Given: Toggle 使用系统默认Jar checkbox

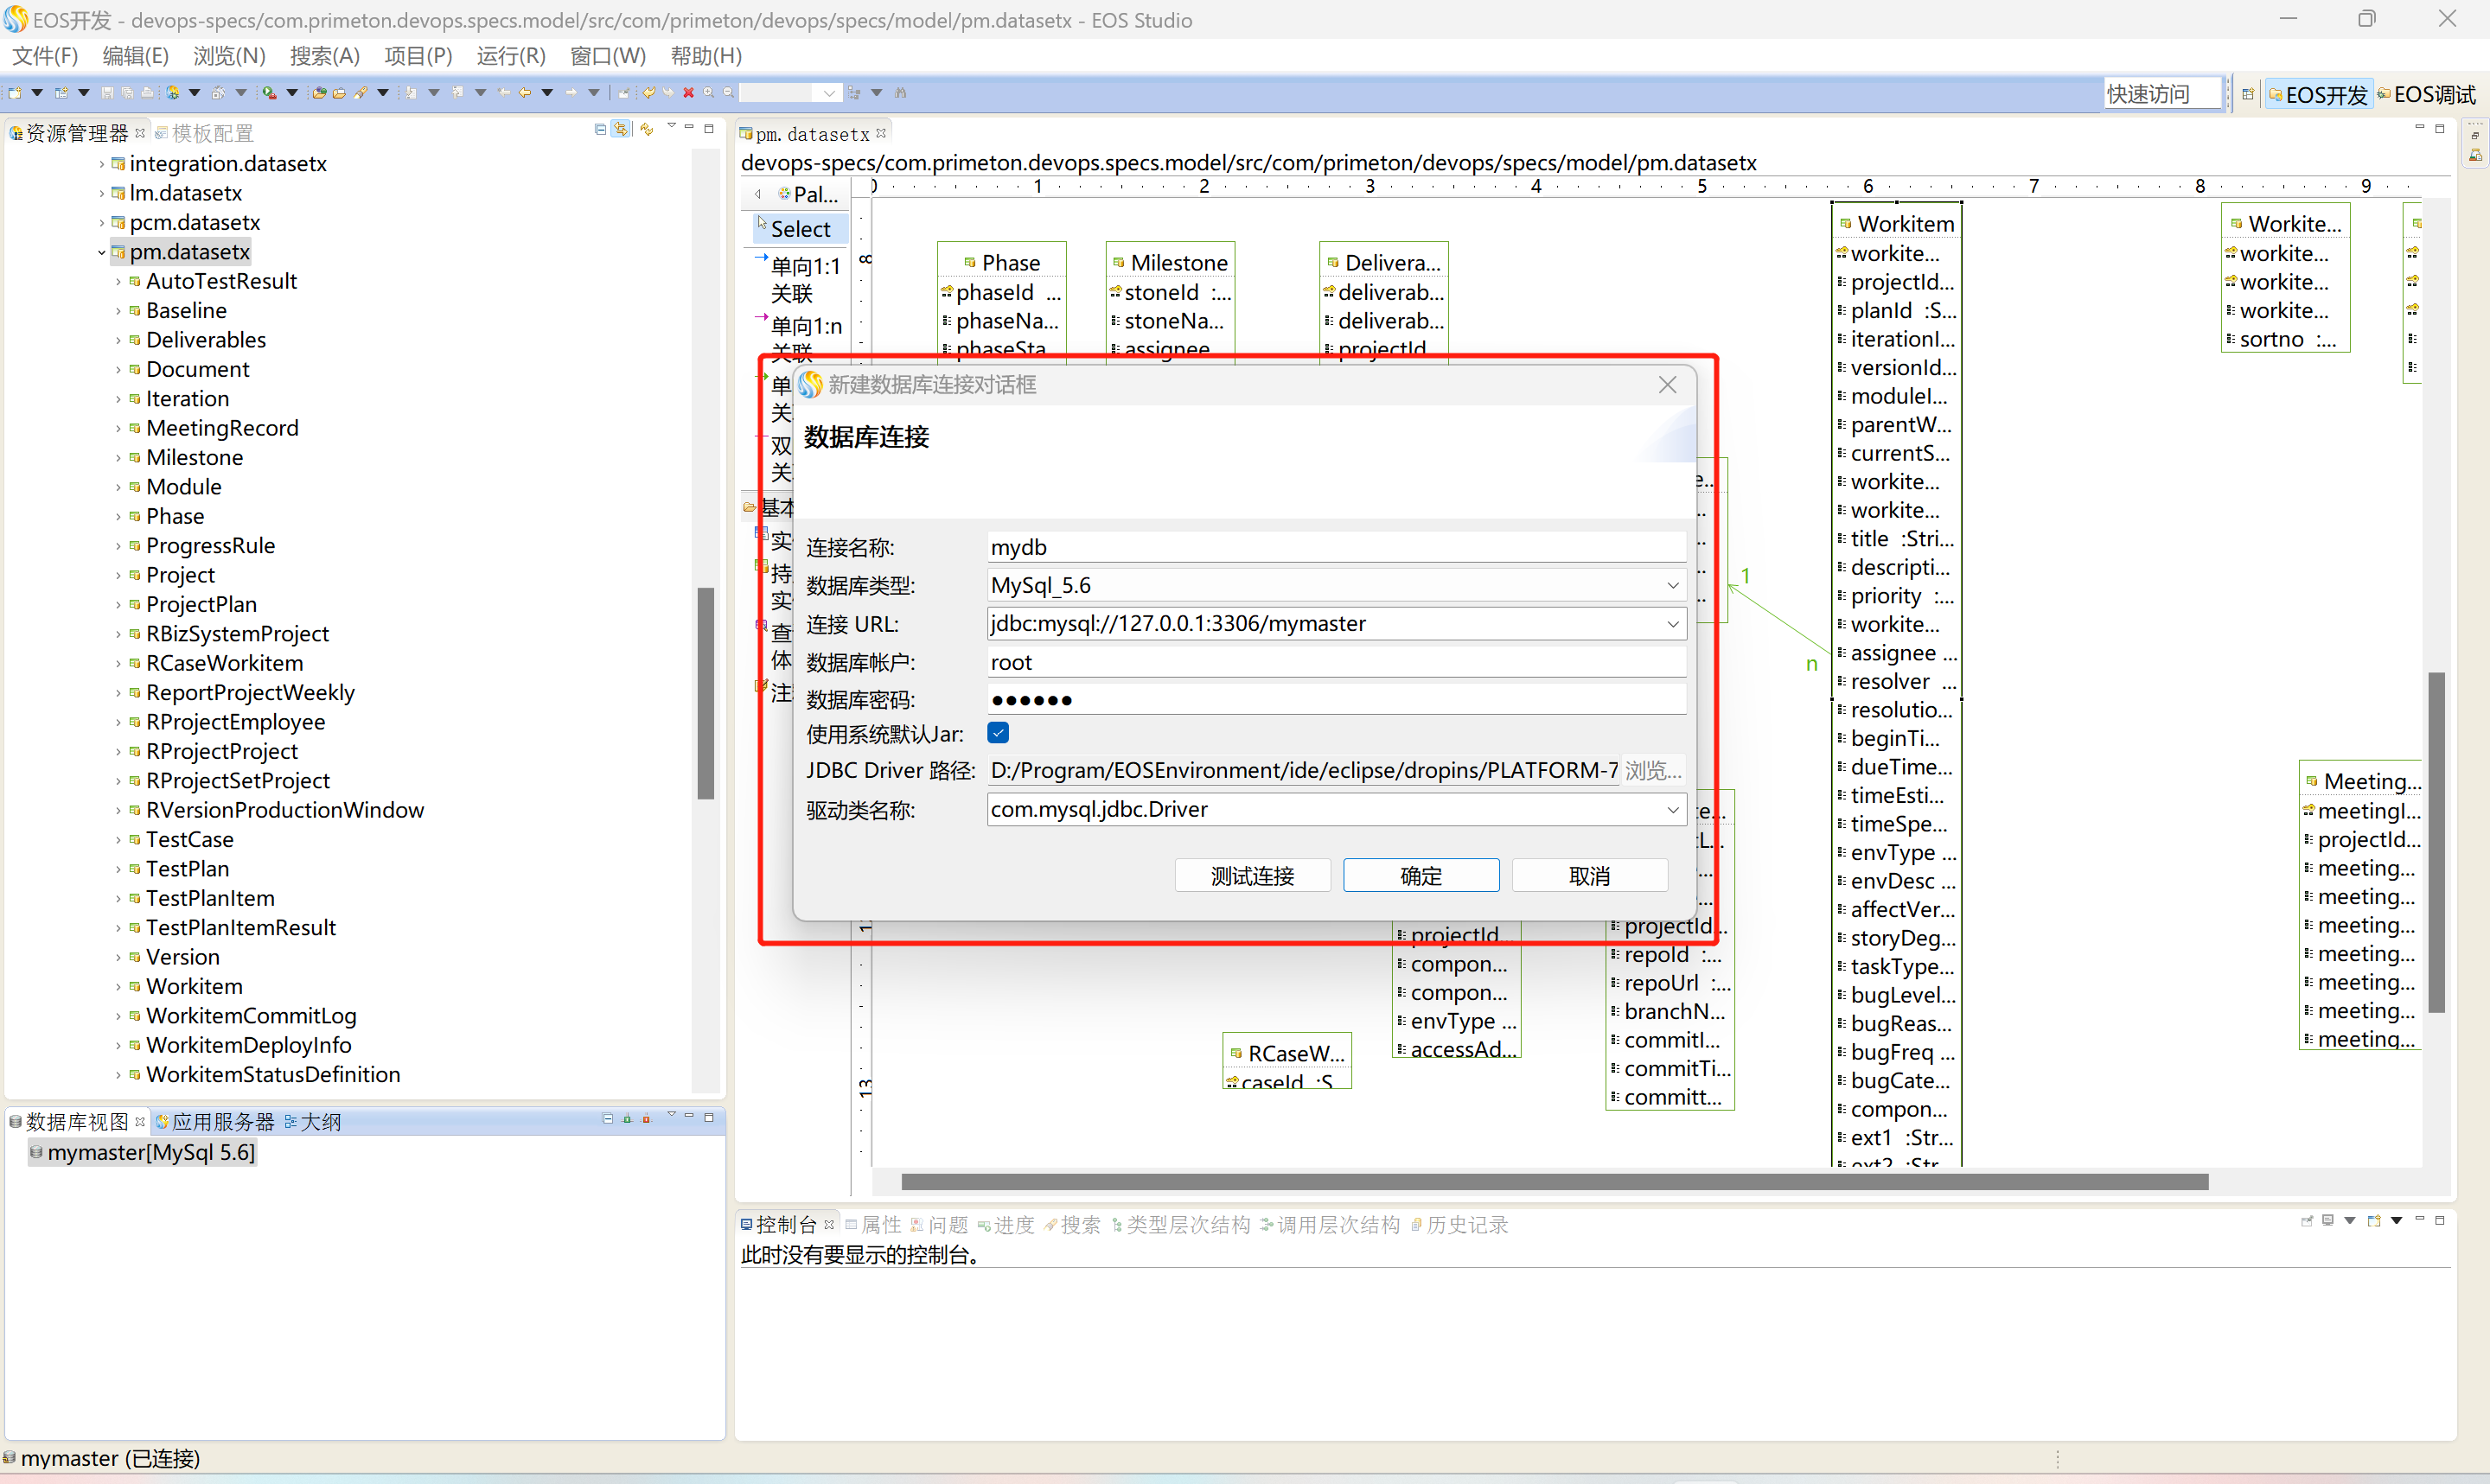Looking at the screenshot, I should coord(1000,733).
